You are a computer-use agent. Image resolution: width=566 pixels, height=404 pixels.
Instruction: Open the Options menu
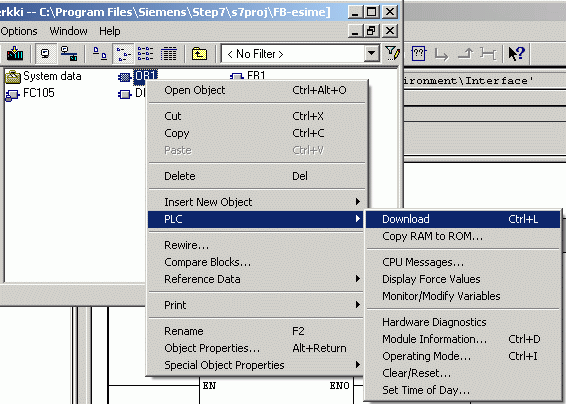19,31
